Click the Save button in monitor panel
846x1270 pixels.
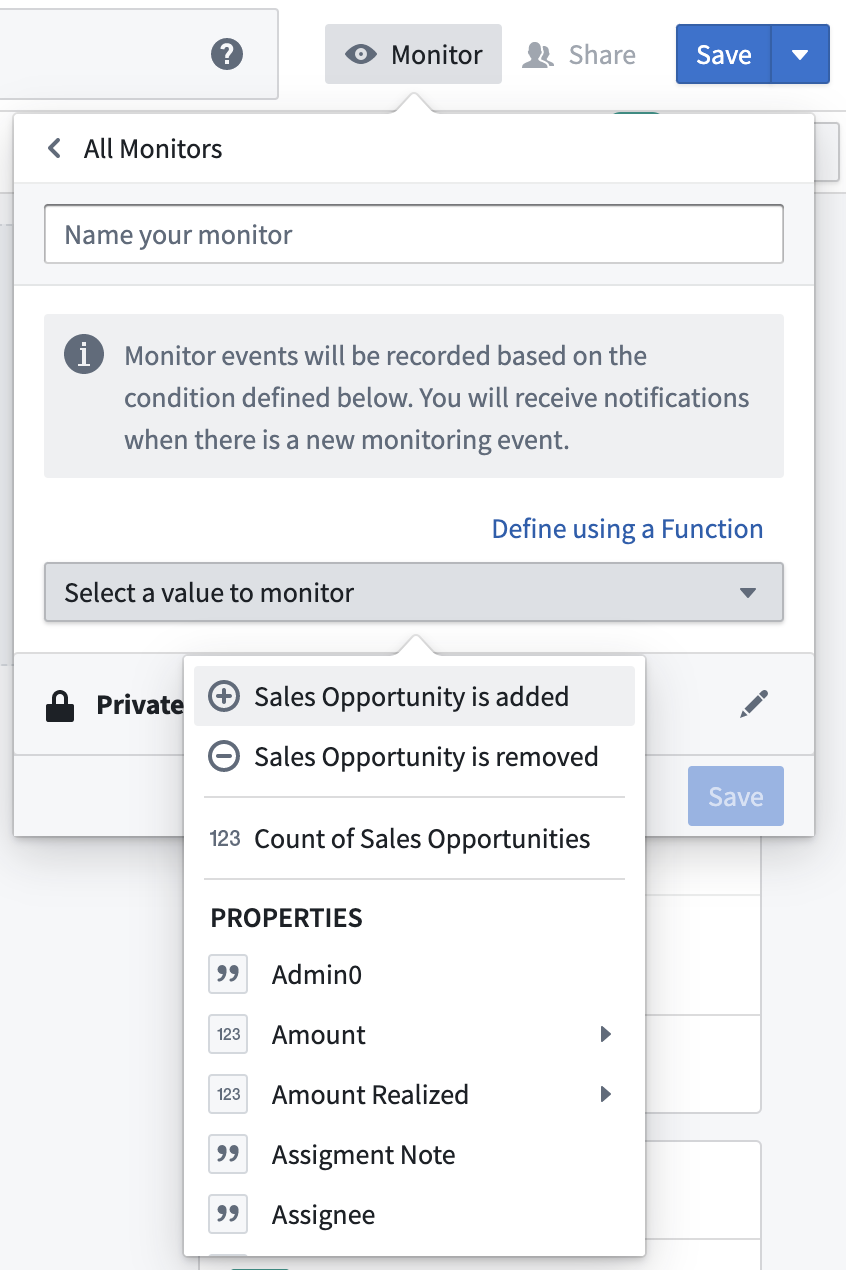tap(735, 796)
